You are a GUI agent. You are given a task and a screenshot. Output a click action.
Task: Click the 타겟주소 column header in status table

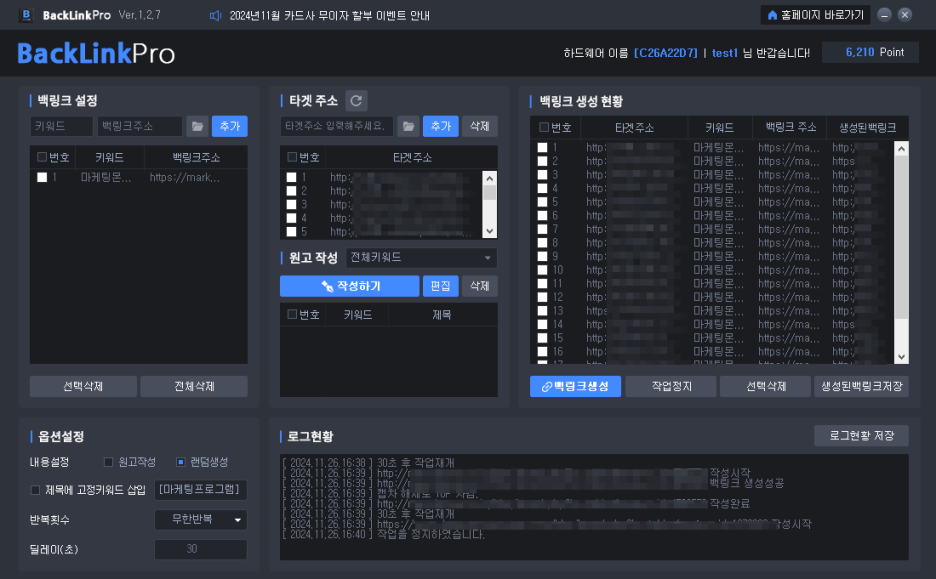tap(634, 127)
